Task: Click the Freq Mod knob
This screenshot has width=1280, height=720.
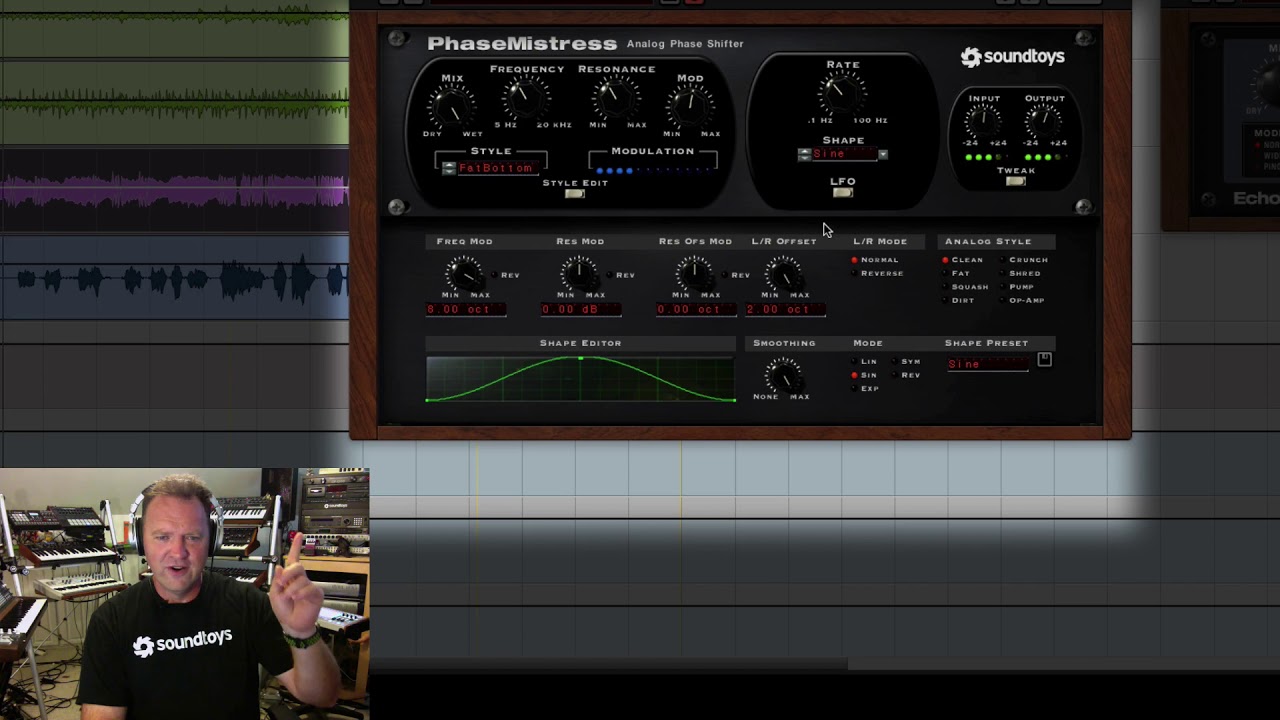Action: (x=464, y=272)
